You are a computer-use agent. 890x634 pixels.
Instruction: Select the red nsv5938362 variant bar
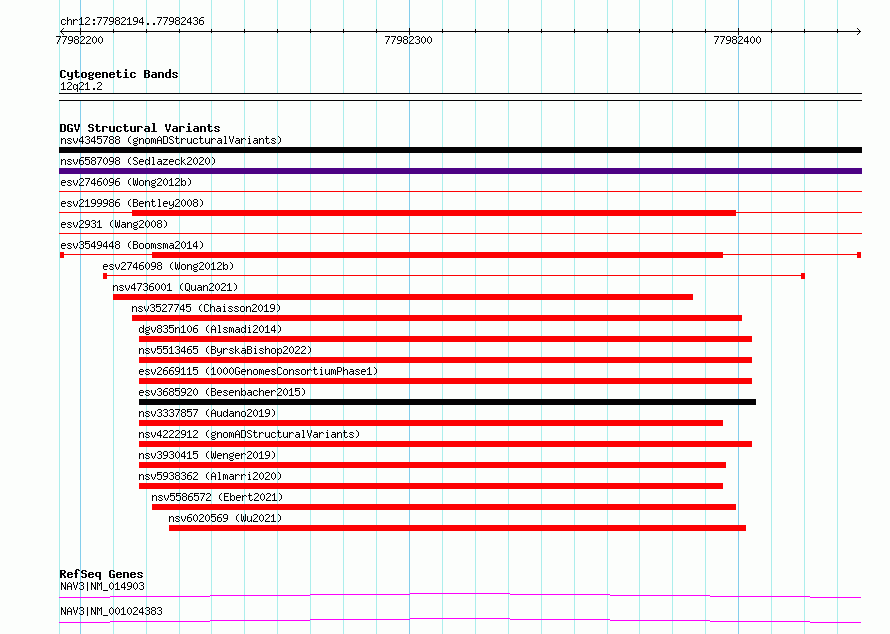tap(431, 486)
